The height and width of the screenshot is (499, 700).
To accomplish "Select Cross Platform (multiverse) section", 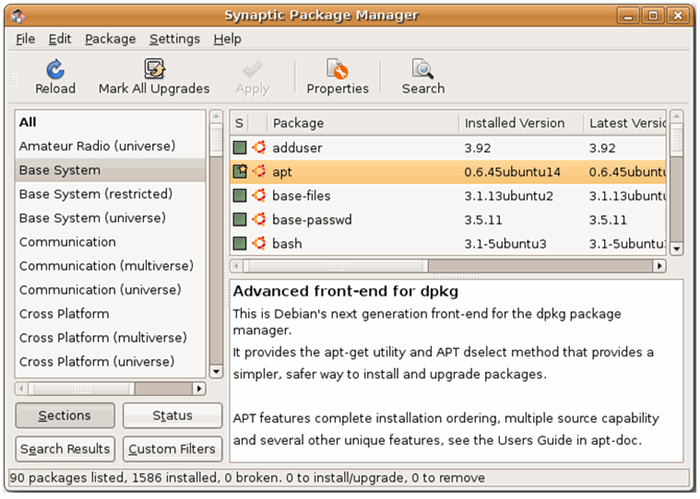I will pyautogui.click(x=110, y=338).
